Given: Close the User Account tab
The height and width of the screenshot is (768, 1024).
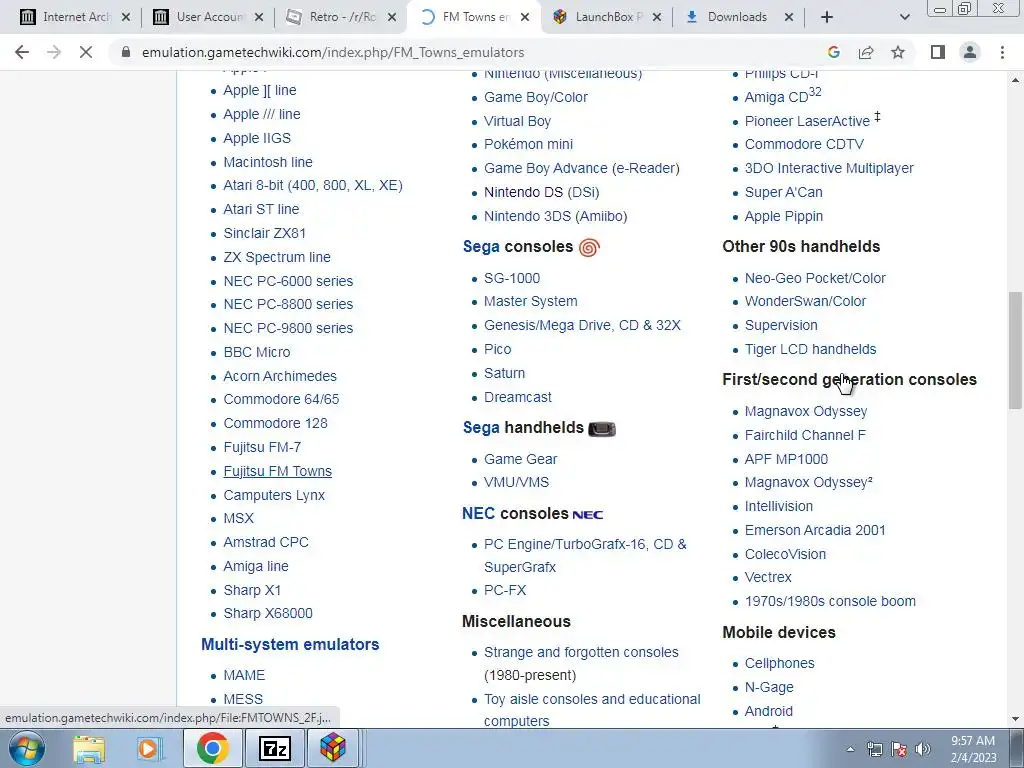Looking at the screenshot, I should 259,17.
